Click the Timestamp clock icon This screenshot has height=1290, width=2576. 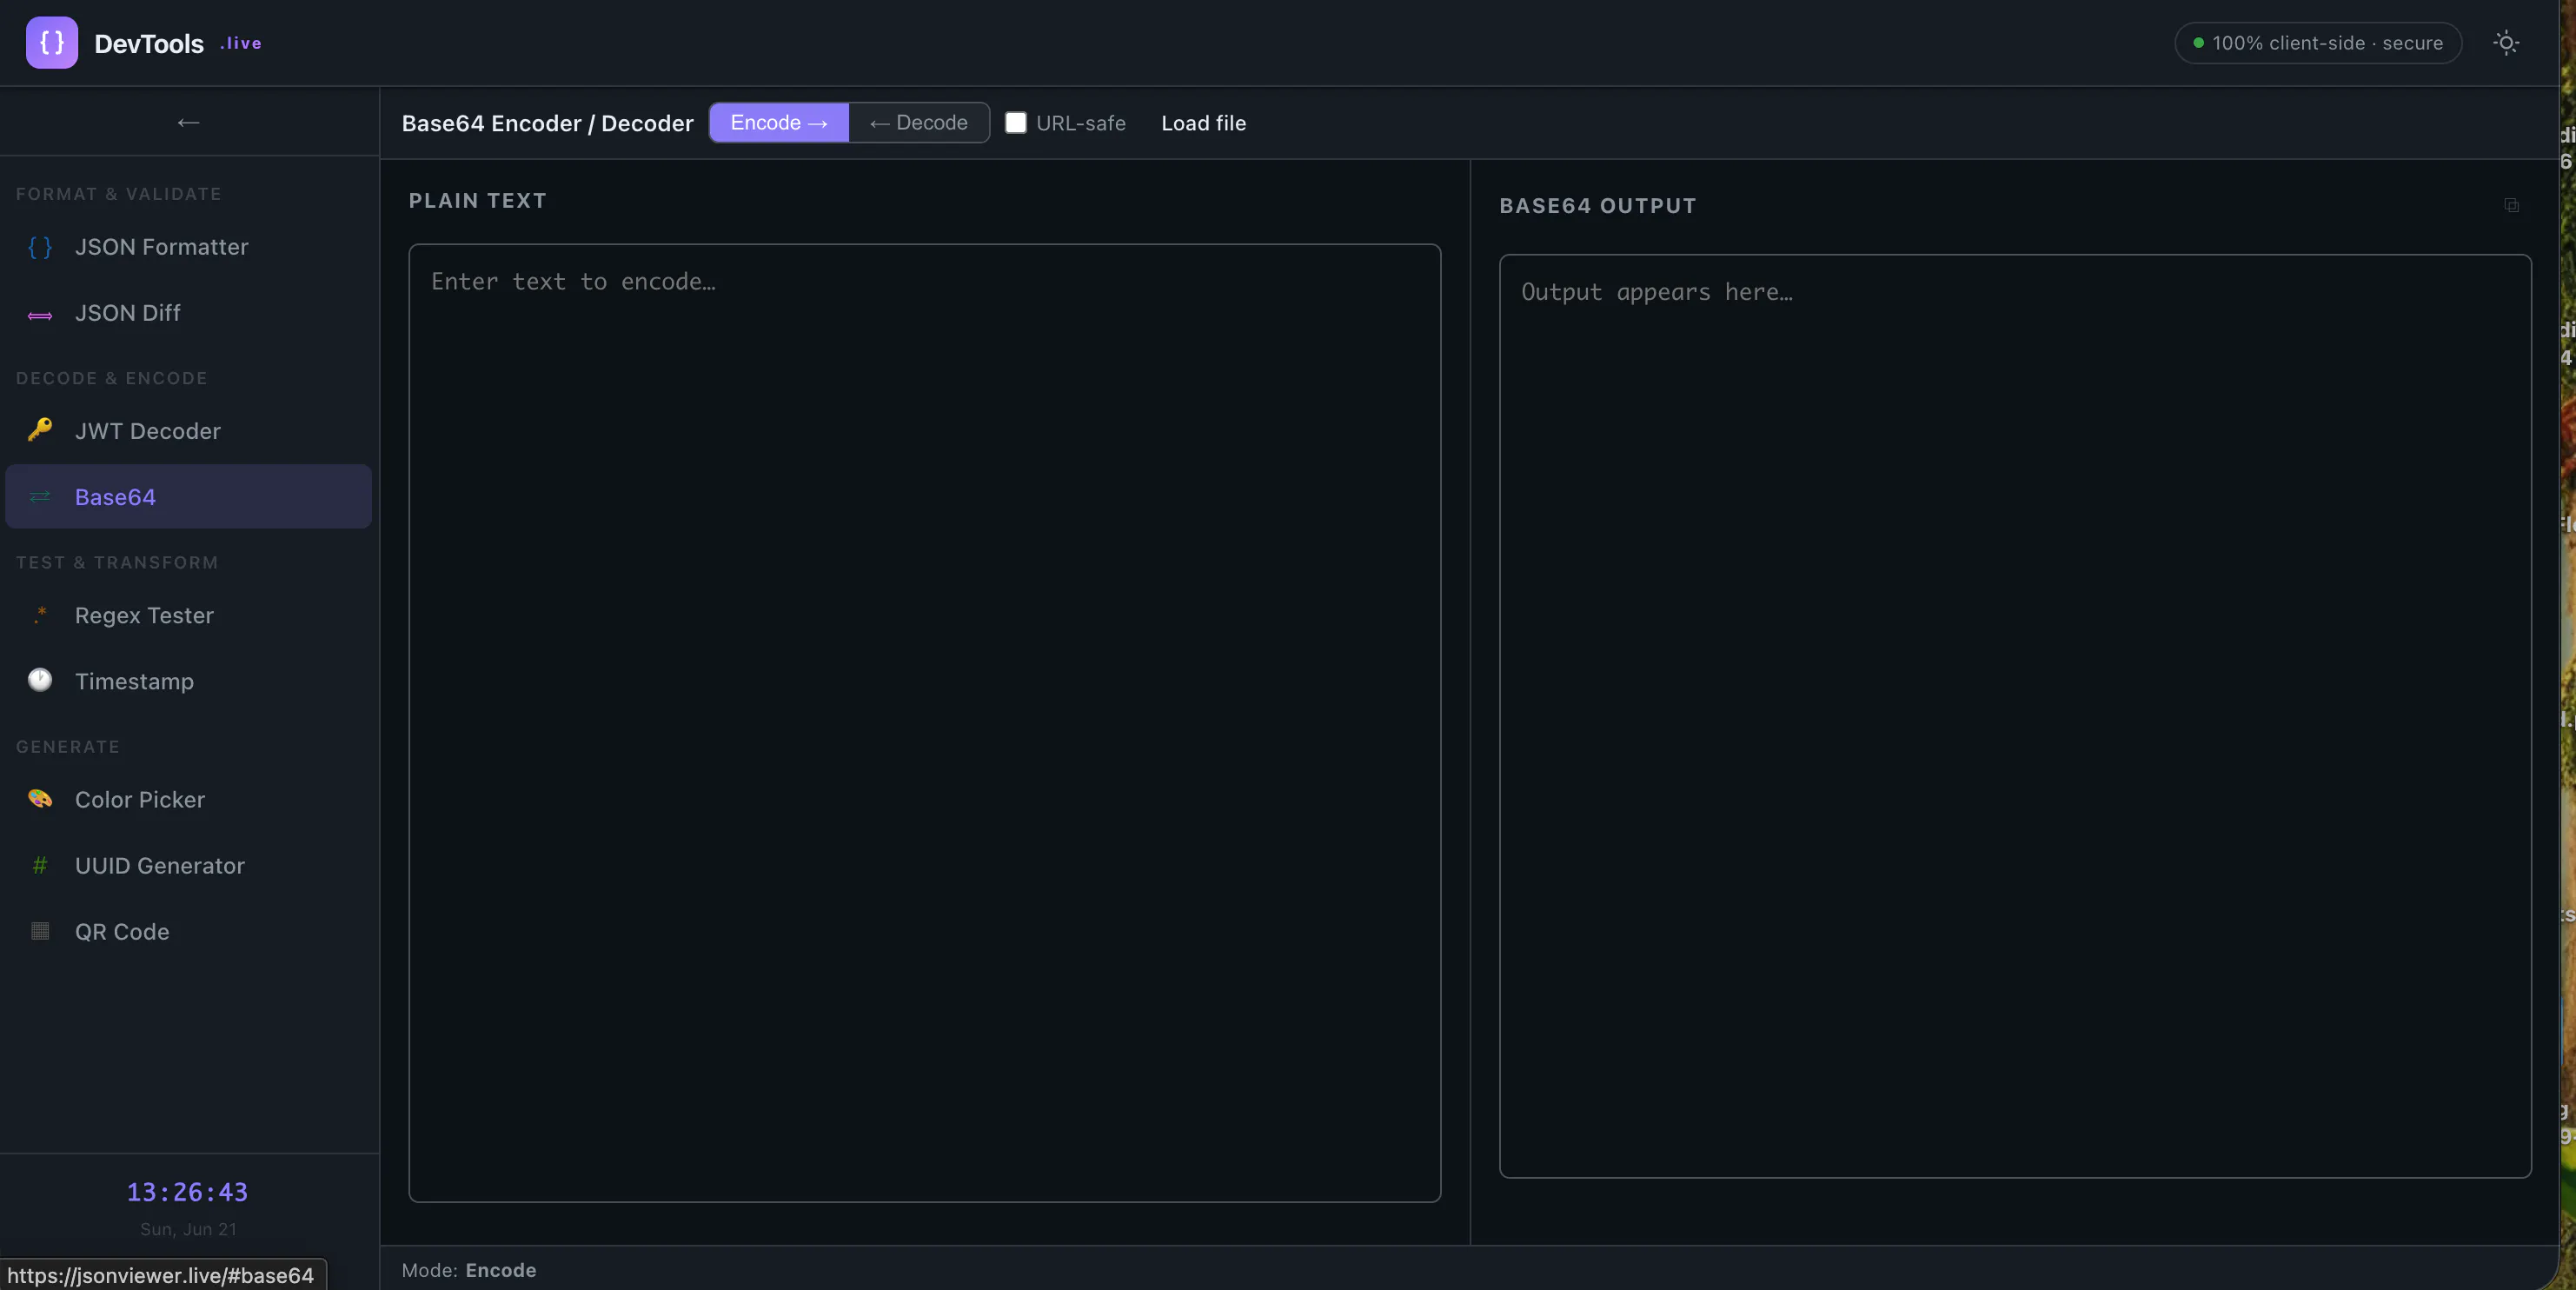[40, 680]
